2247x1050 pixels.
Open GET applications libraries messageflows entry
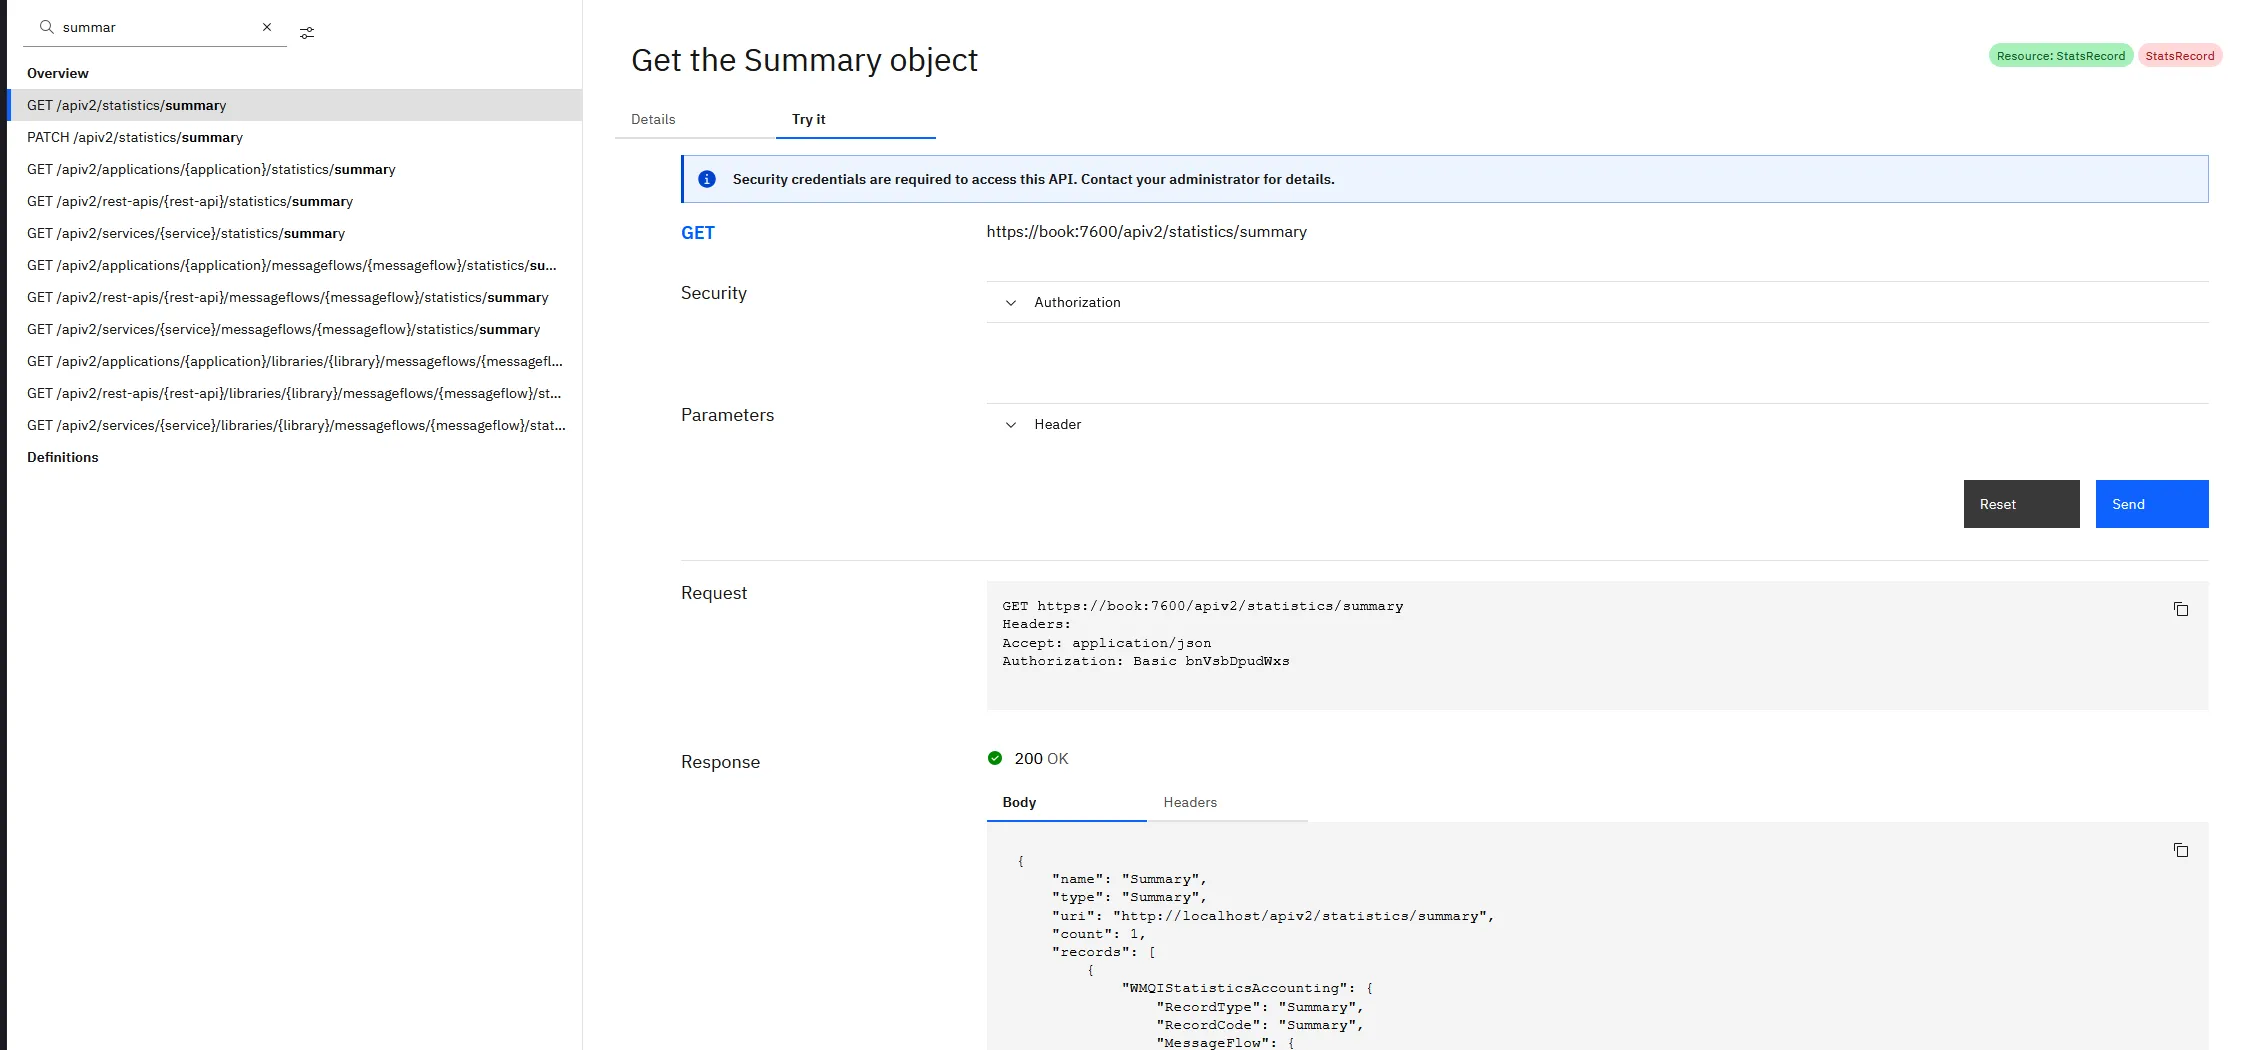click(295, 361)
